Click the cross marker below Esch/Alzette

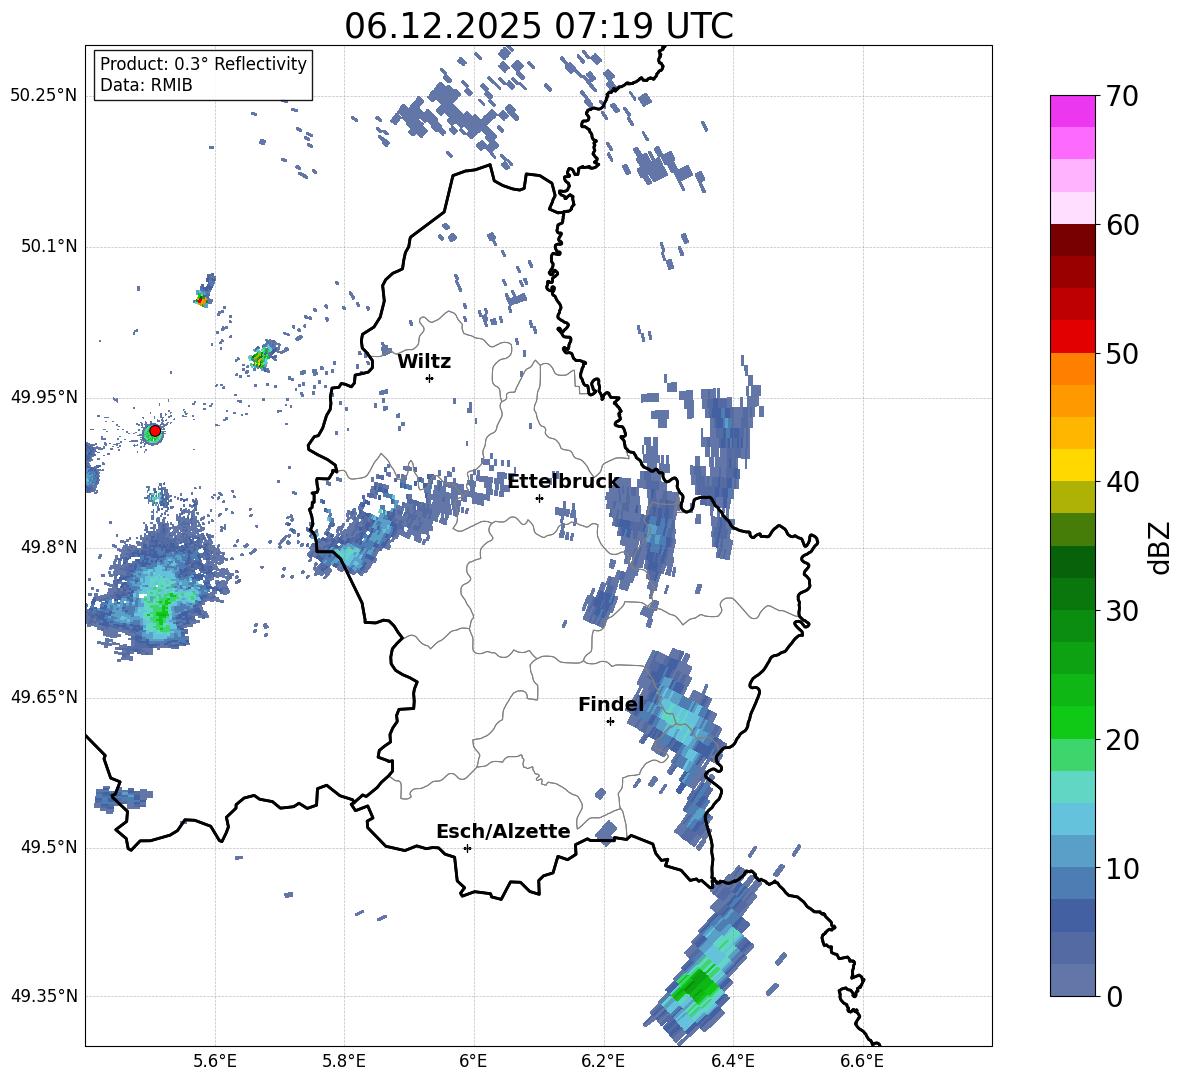[x=467, y=848]
